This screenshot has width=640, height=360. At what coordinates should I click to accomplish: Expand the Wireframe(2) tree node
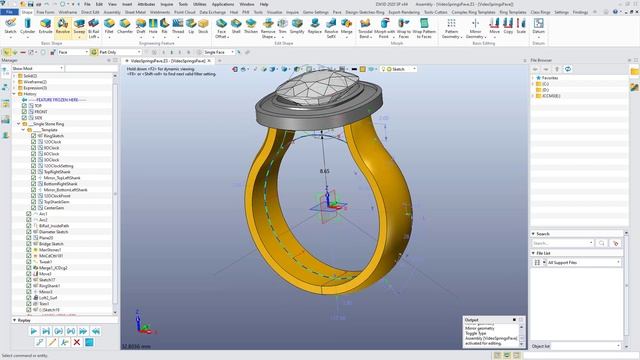(x=14, y=82)
